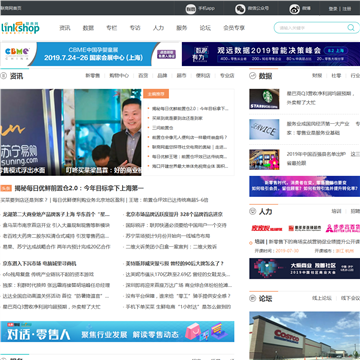360x360 pixels.
Task: Click the search magnifier icon
Action: pyautogui.click(x=351, y=28)
